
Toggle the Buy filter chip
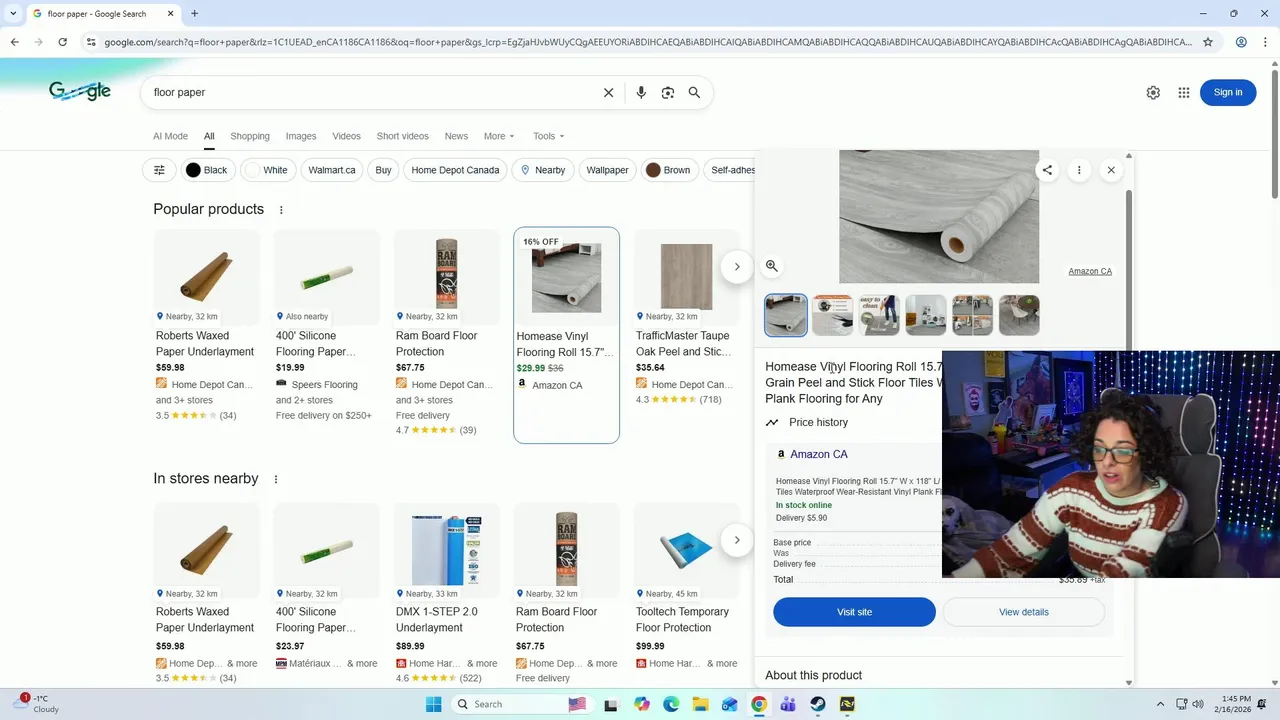[383, 170]
